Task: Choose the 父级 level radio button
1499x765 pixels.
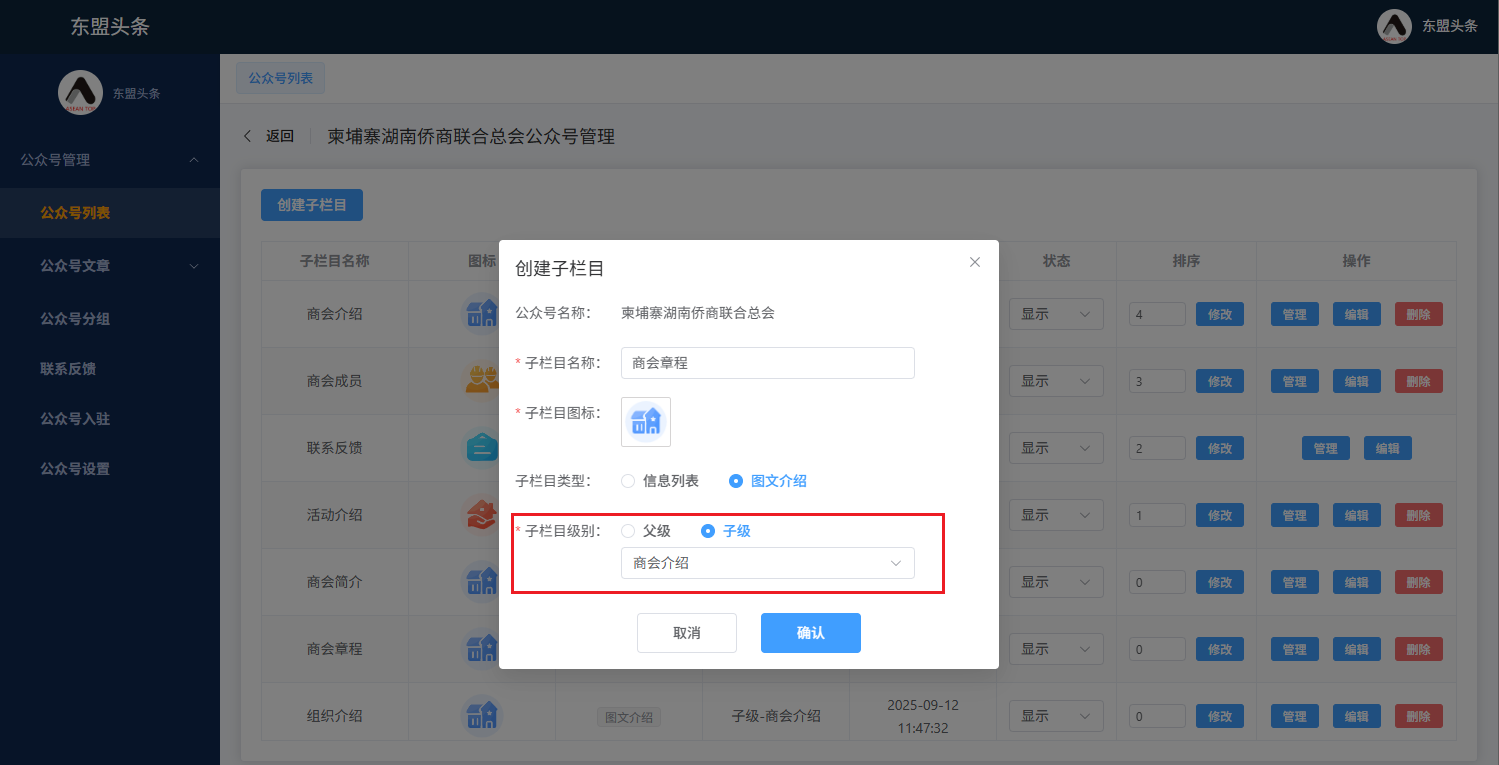Action: (646, 531)
